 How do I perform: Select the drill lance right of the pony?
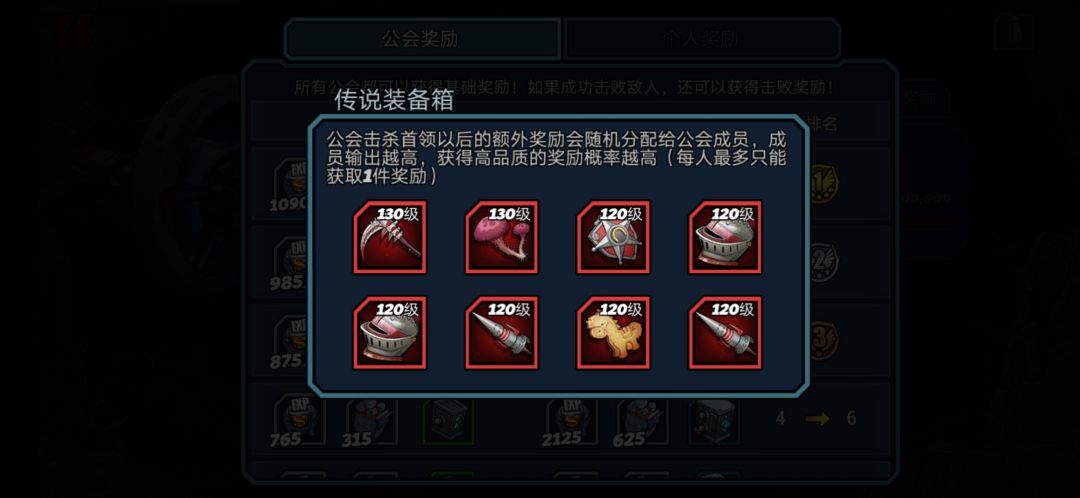click(725, 333)
